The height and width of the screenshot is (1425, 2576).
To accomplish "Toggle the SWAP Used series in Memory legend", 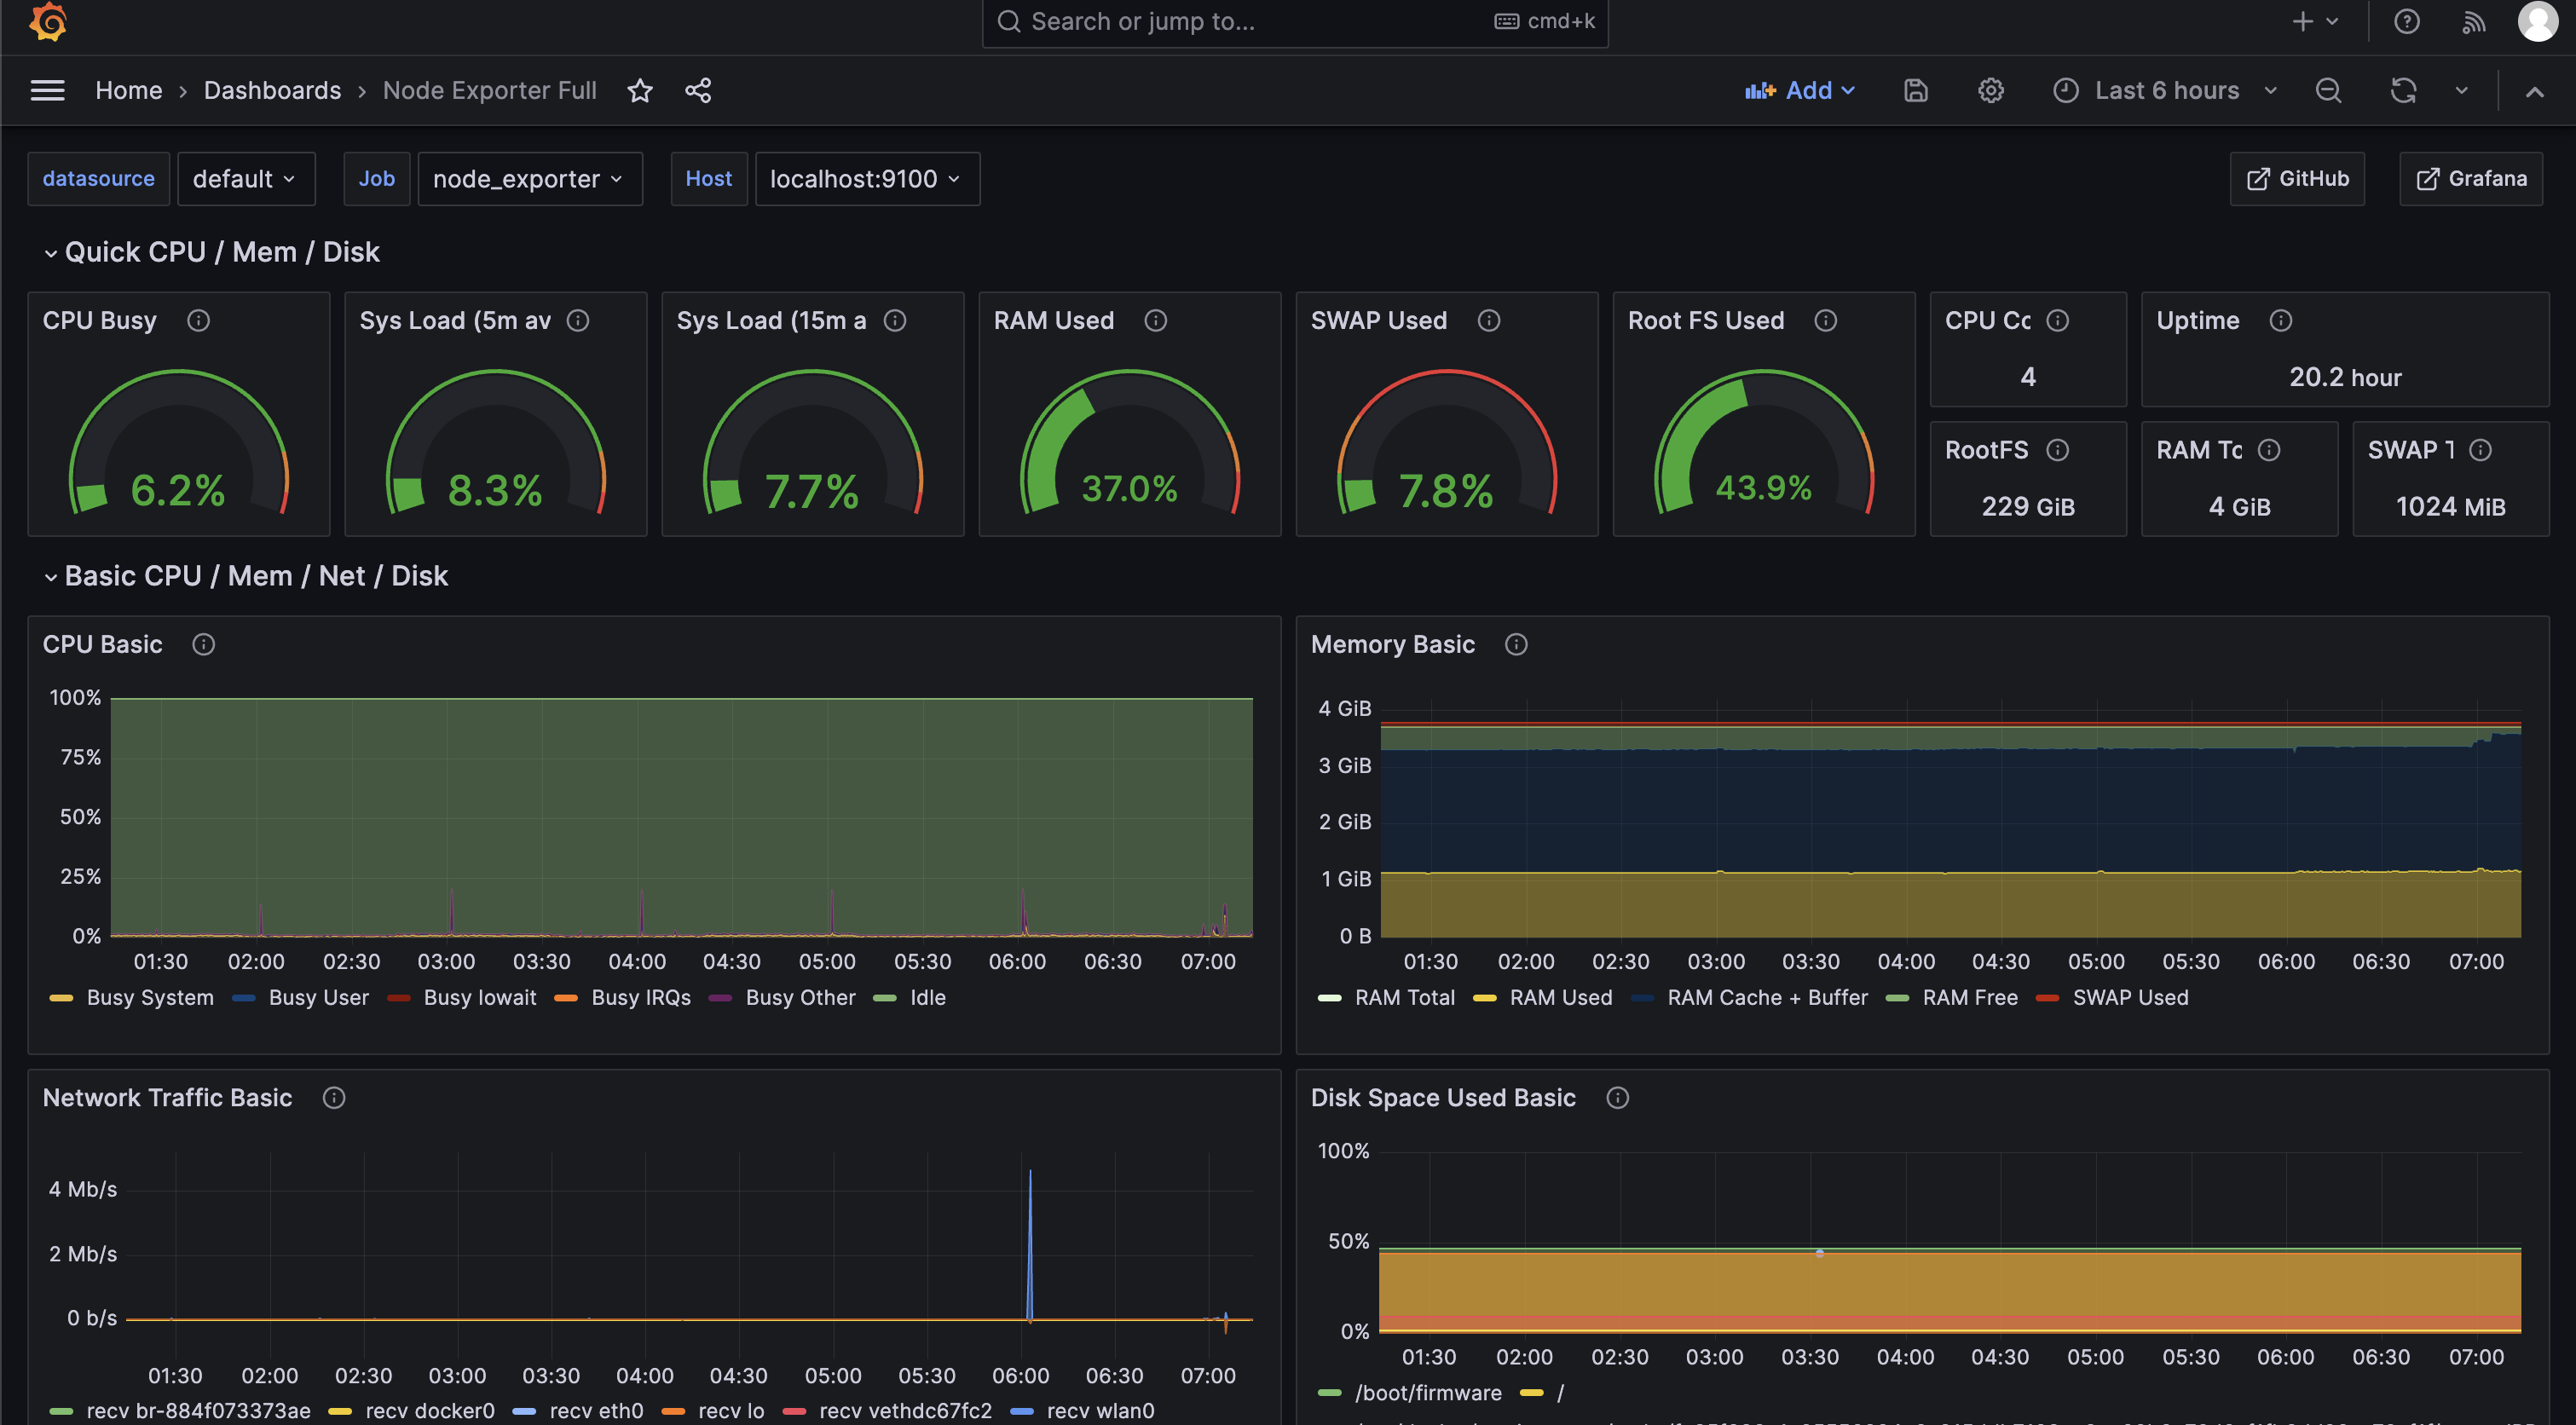I will click(2129, 997).
